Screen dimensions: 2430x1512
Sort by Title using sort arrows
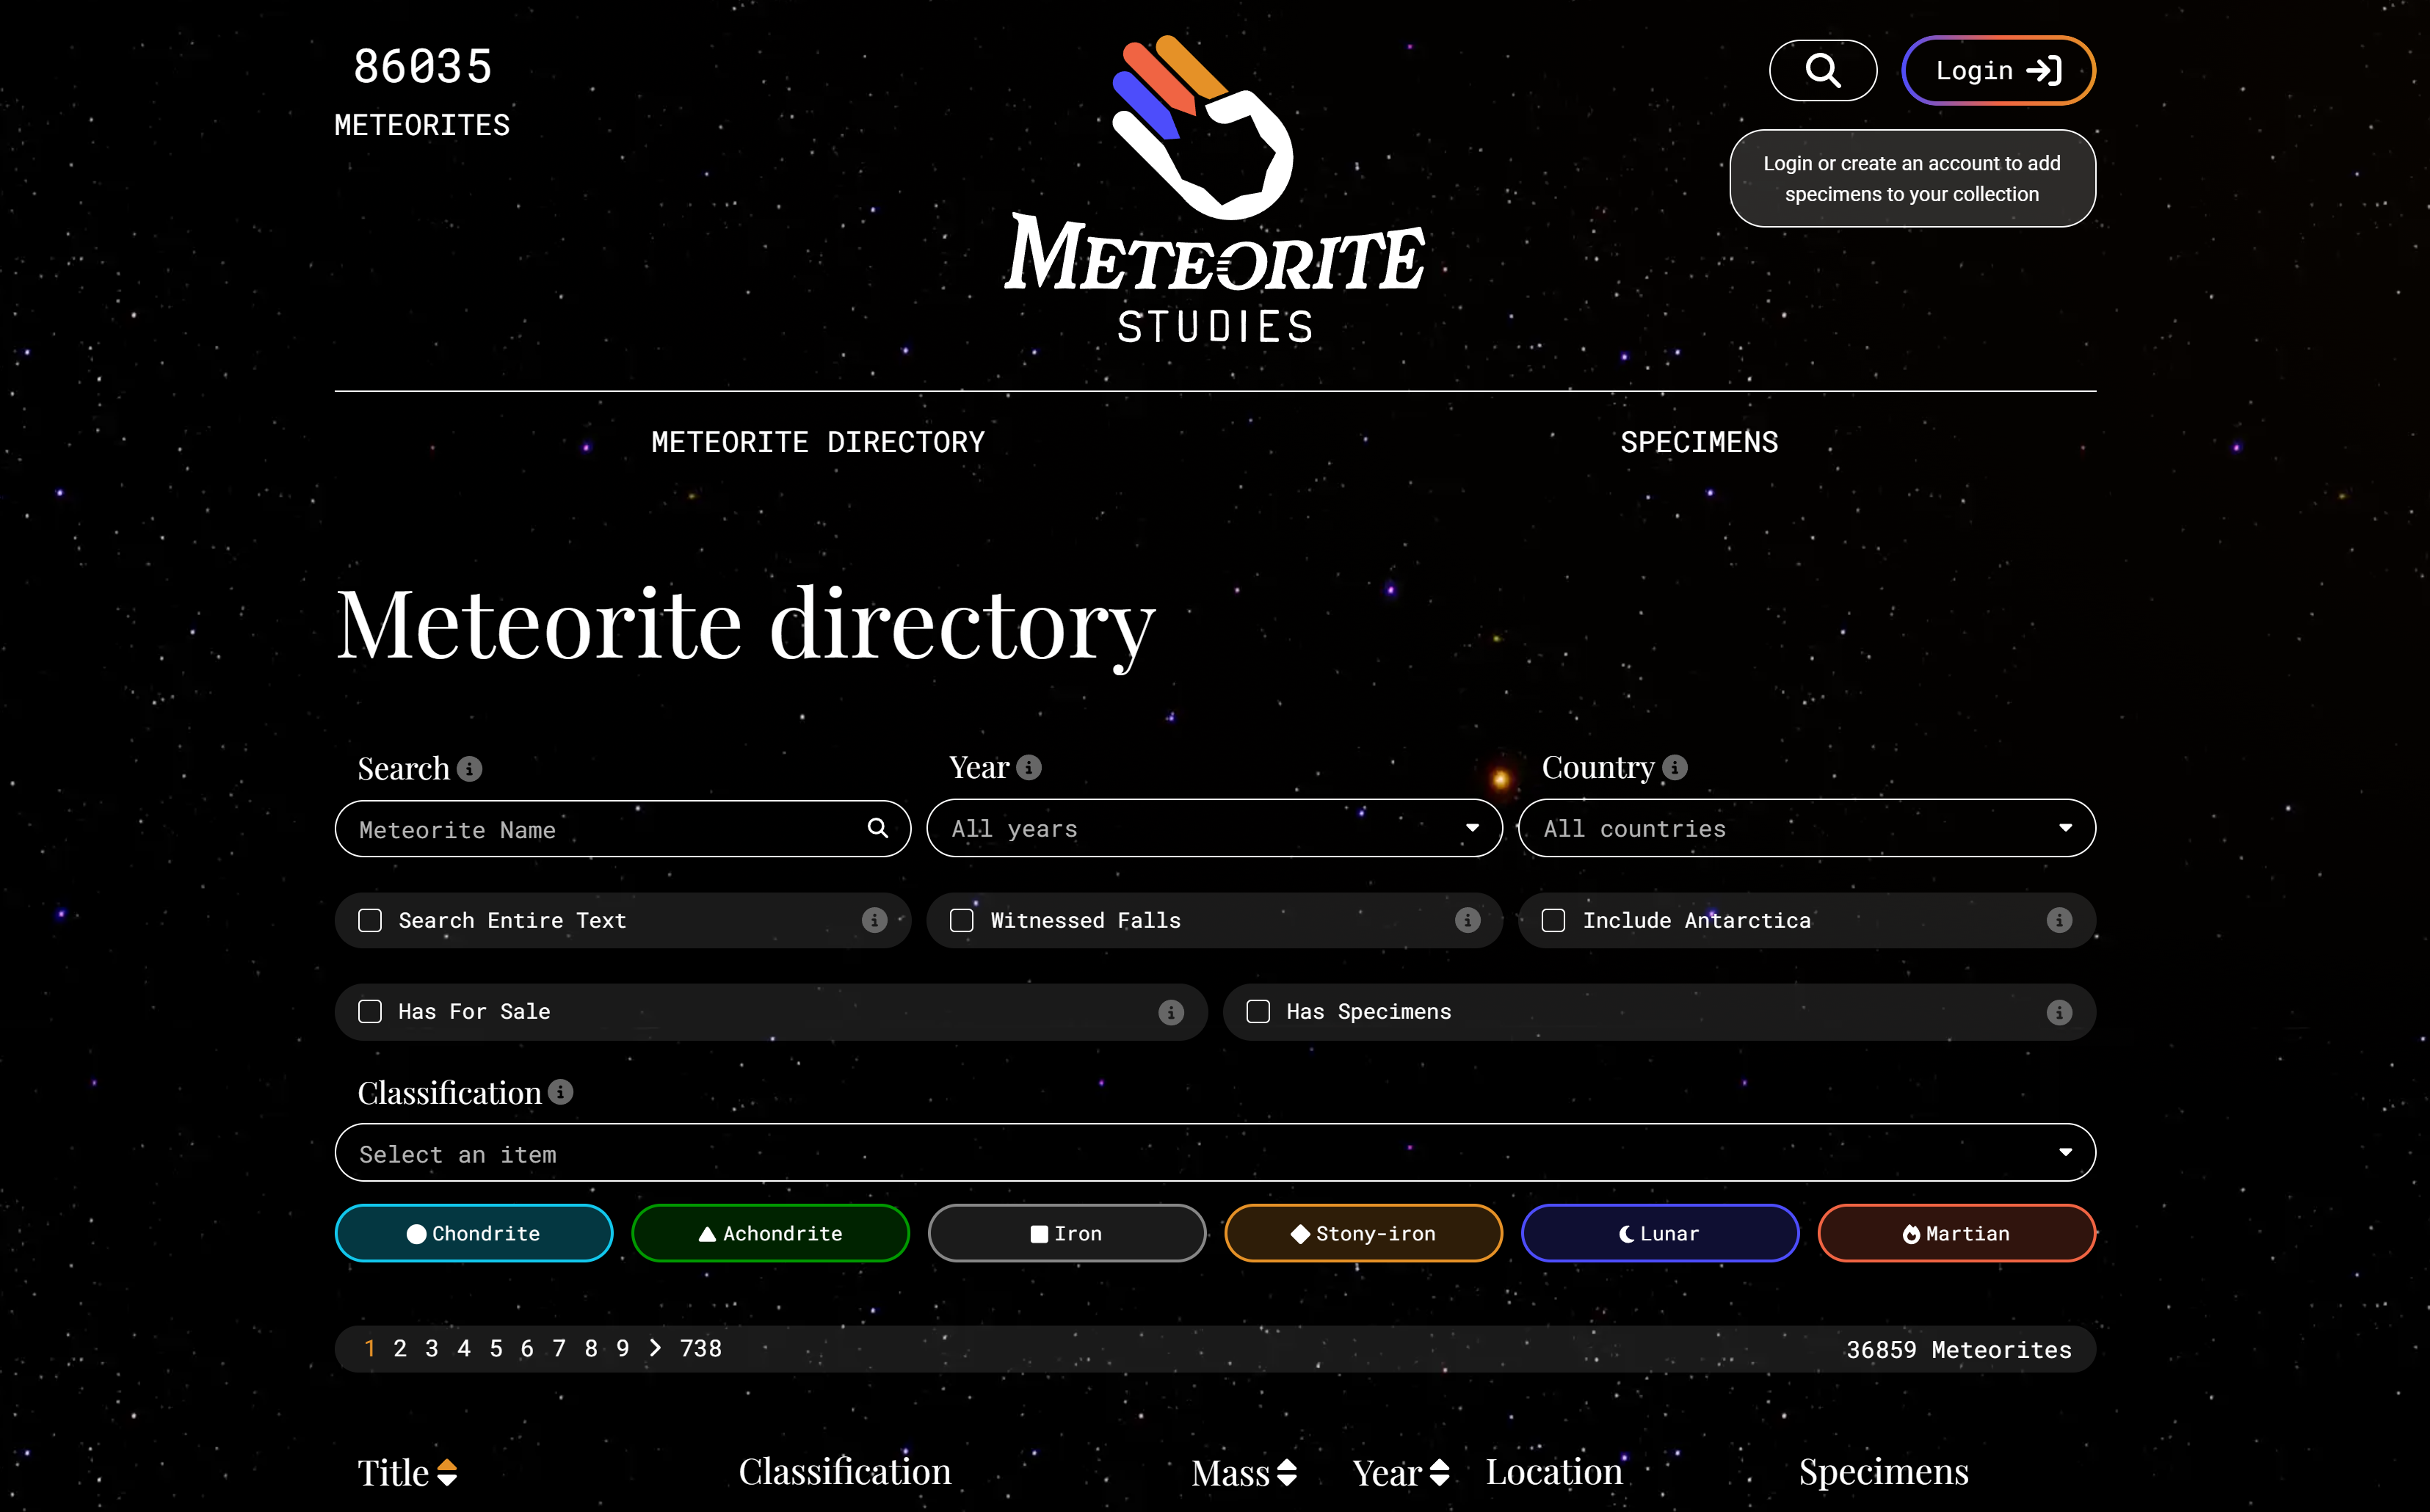point(447,1472)
